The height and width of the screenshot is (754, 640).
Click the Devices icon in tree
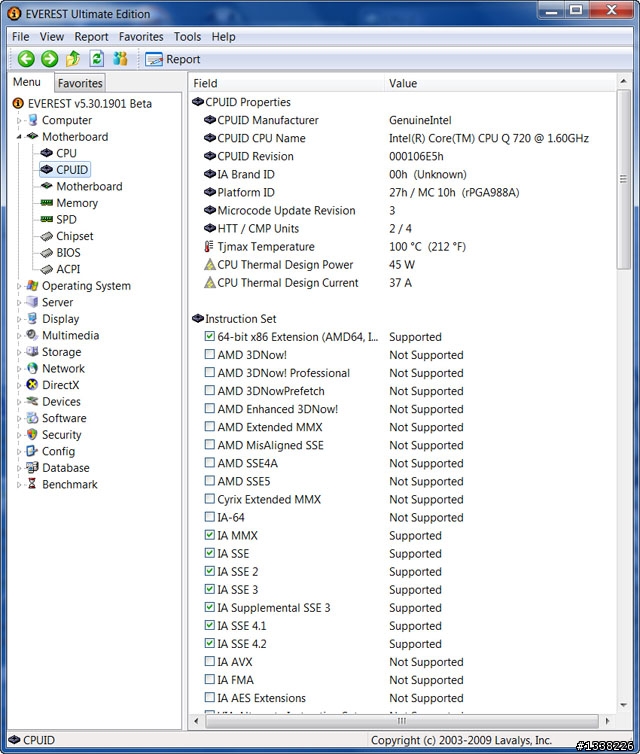click(32, 401)
